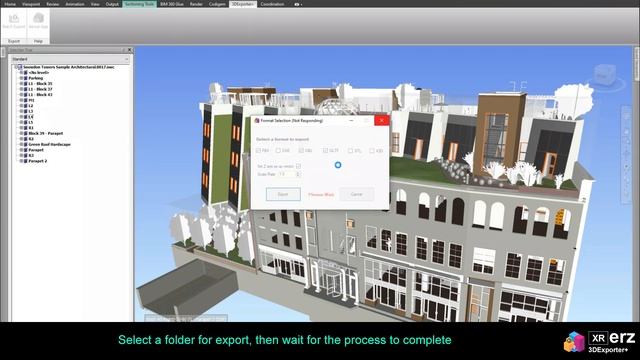640x360 pixels.
Task: Select the 3DExporter+ ribbon tab
Action: (242, 4)
